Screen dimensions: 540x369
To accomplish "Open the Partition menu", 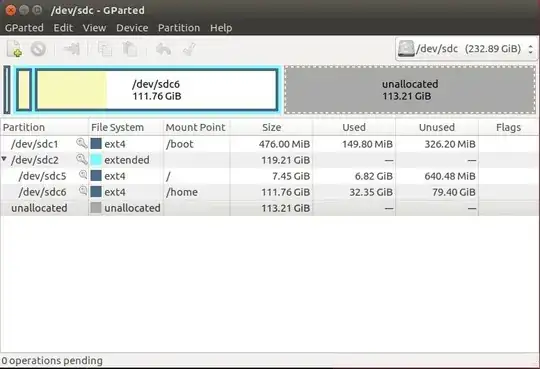I will pos(179,28).
